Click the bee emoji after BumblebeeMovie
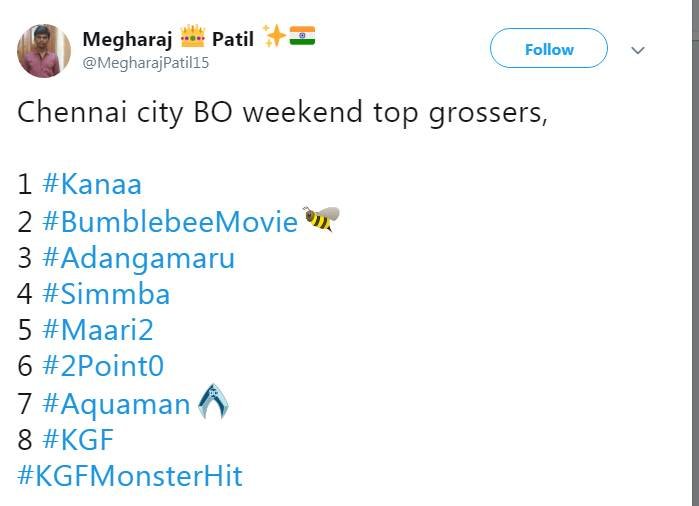The image size is (699, 506). [x=321, y=219]
